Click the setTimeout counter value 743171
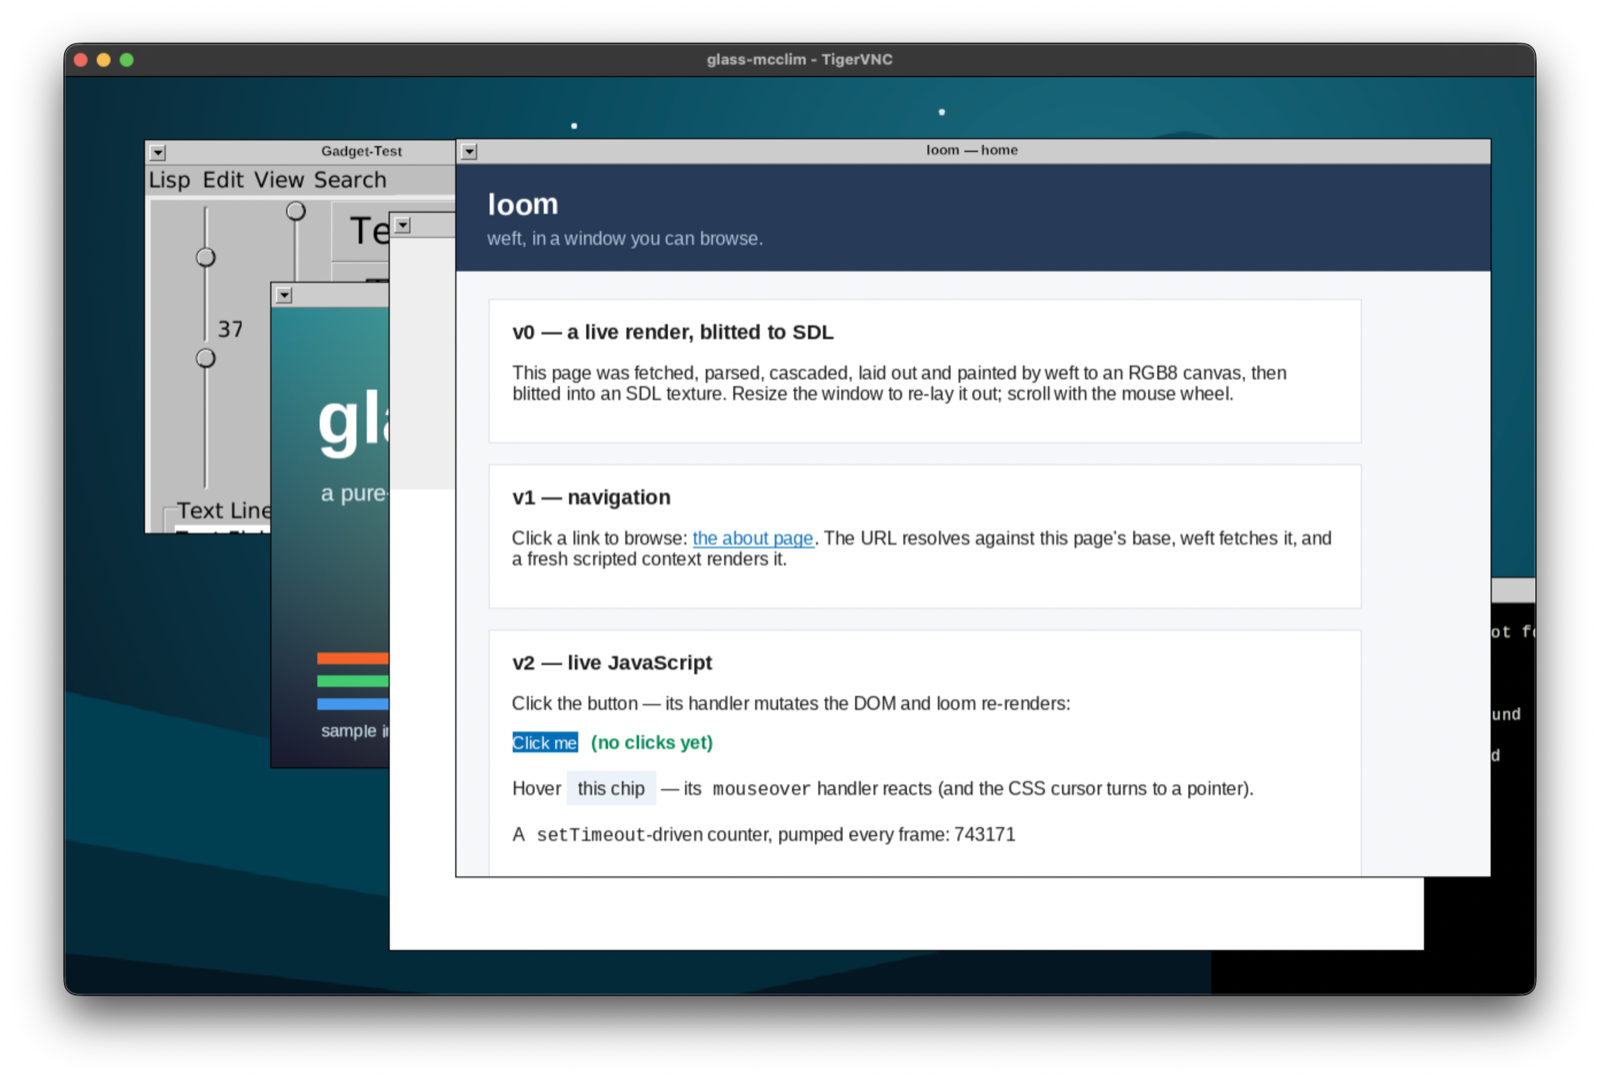The image size is (1600, 1080). 985,834
